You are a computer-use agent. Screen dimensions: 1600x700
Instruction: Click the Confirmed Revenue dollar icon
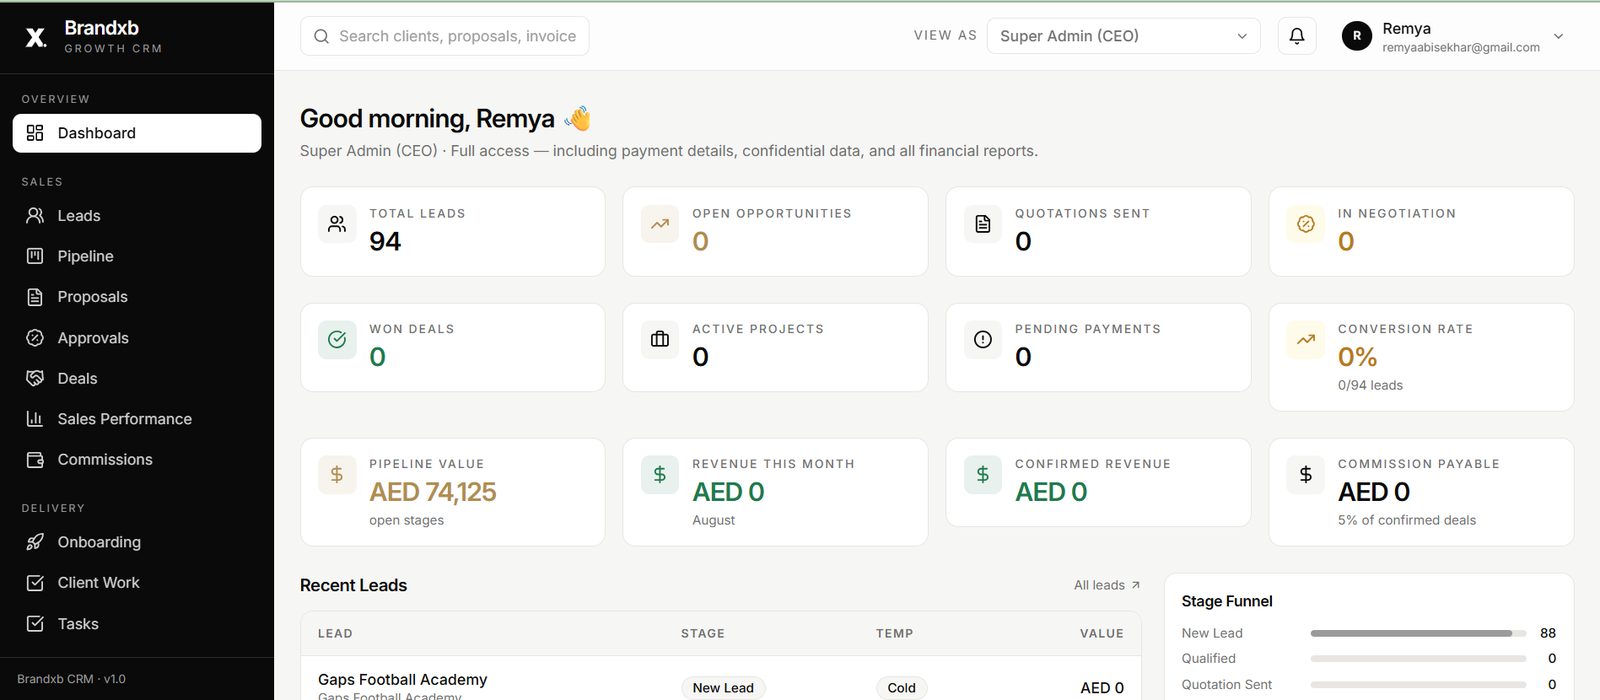983,474
